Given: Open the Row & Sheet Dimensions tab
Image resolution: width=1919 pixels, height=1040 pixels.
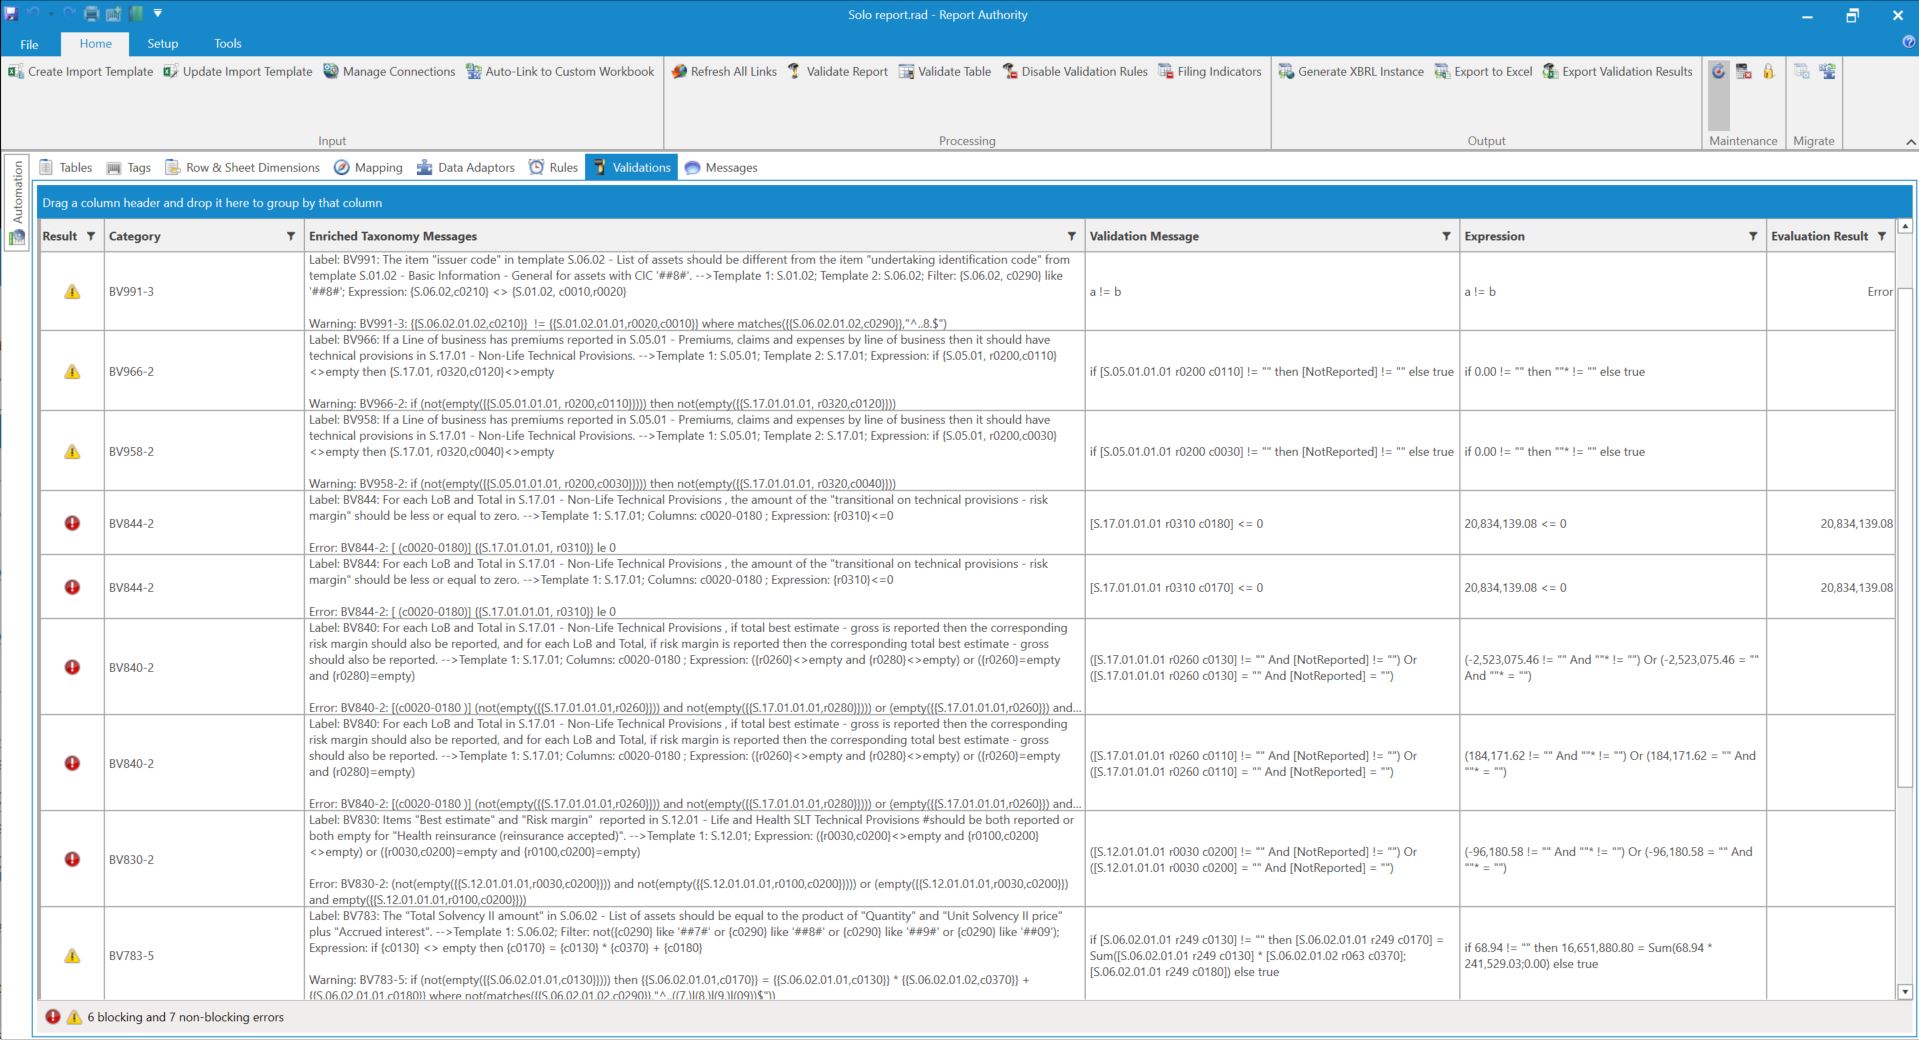Looking at the screenshot, I should click(242, 168).
